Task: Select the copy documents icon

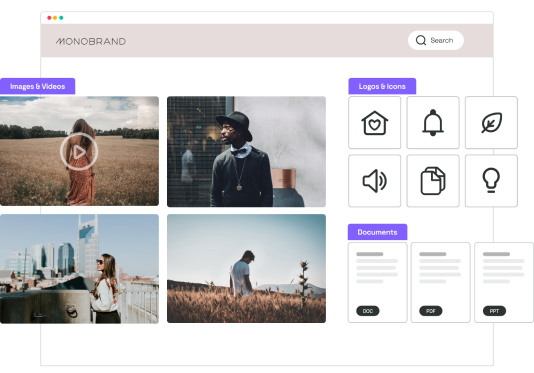Action: click(x=433, y=181)
